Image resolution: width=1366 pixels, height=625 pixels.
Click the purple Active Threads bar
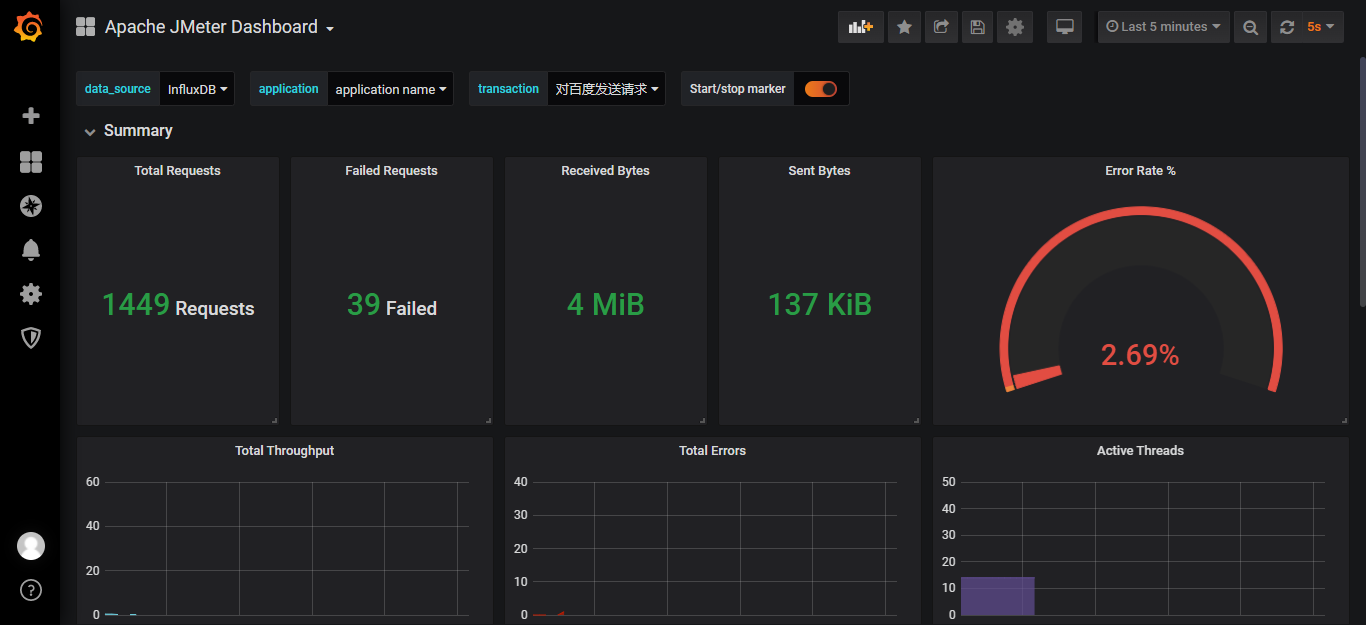pyautogui.click(x=998, y=596)
